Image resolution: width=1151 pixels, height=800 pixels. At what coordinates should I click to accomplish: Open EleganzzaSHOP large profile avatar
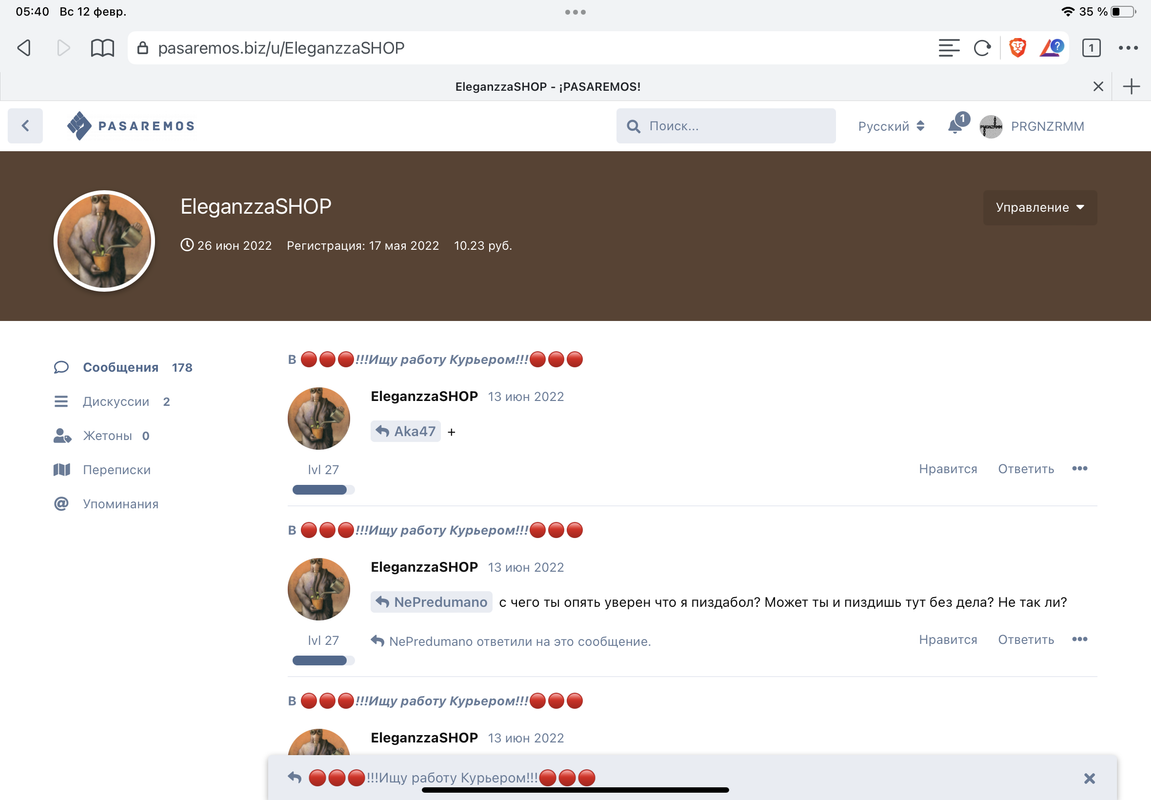[104, 241]
